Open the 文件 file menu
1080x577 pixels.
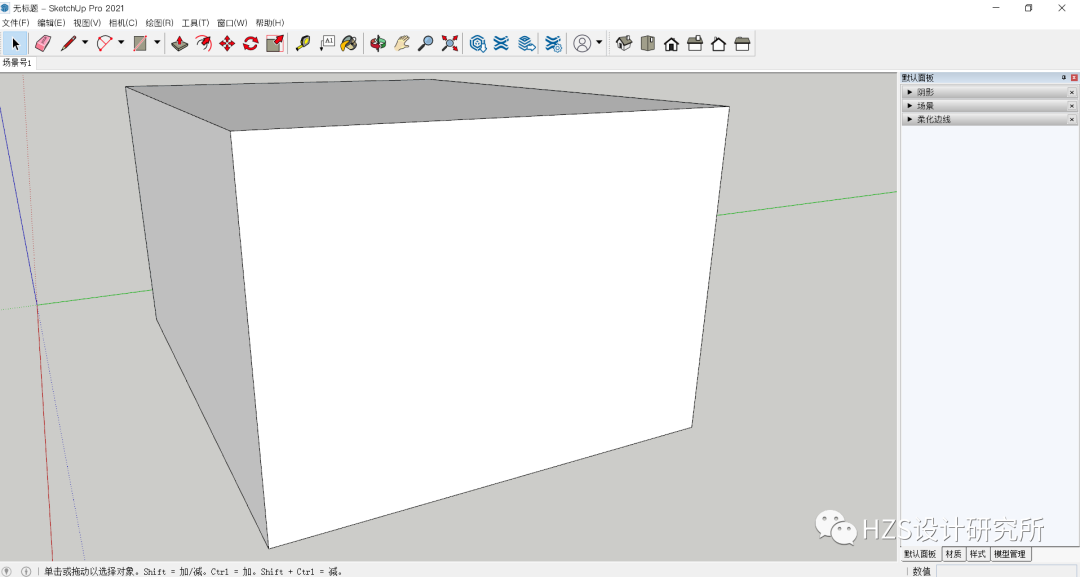18,22
